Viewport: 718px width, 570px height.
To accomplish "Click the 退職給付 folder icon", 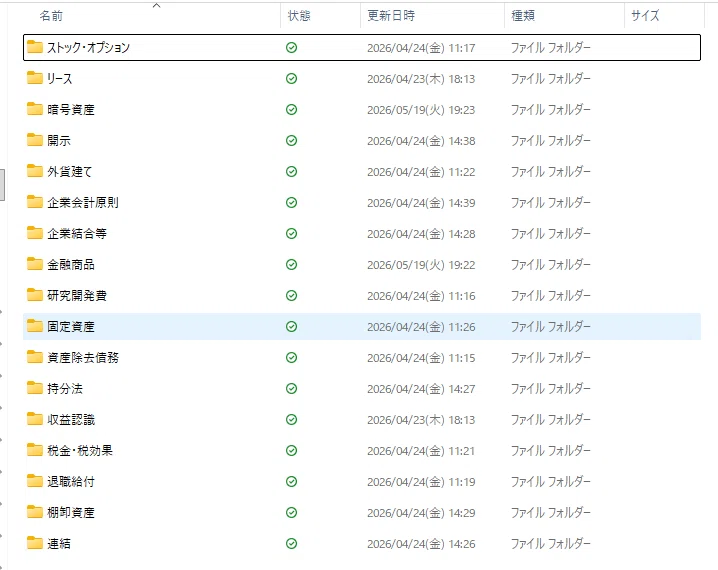I will (35, 481).
